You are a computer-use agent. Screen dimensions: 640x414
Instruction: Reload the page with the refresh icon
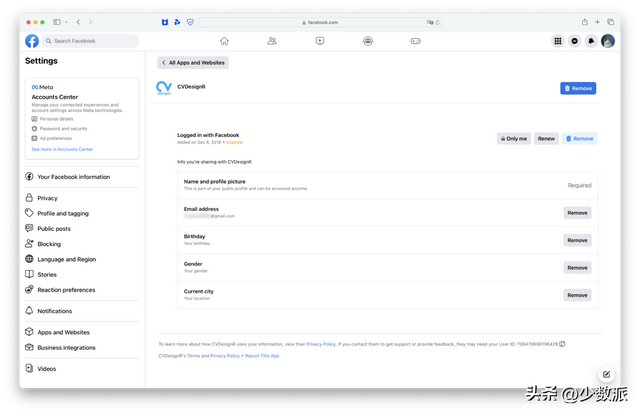438,22
